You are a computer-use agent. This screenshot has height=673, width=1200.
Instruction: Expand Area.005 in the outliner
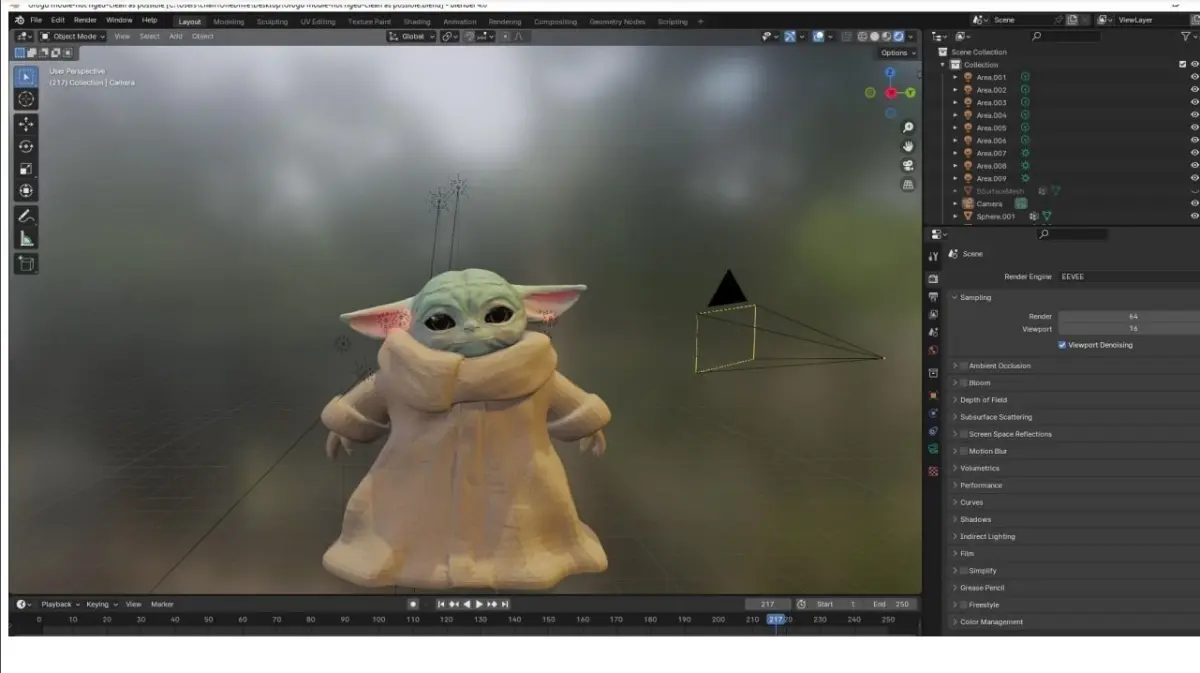[955, 128]
